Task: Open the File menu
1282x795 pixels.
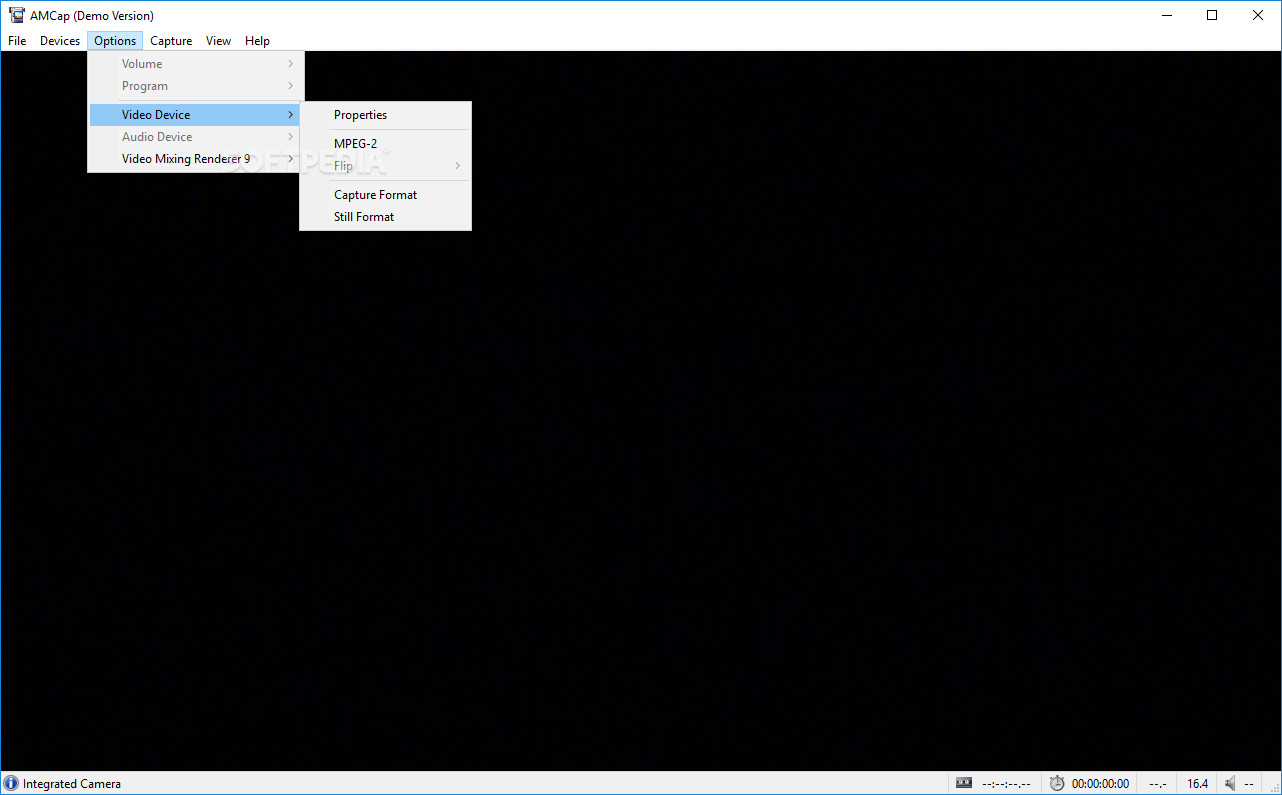Action: 16,40
